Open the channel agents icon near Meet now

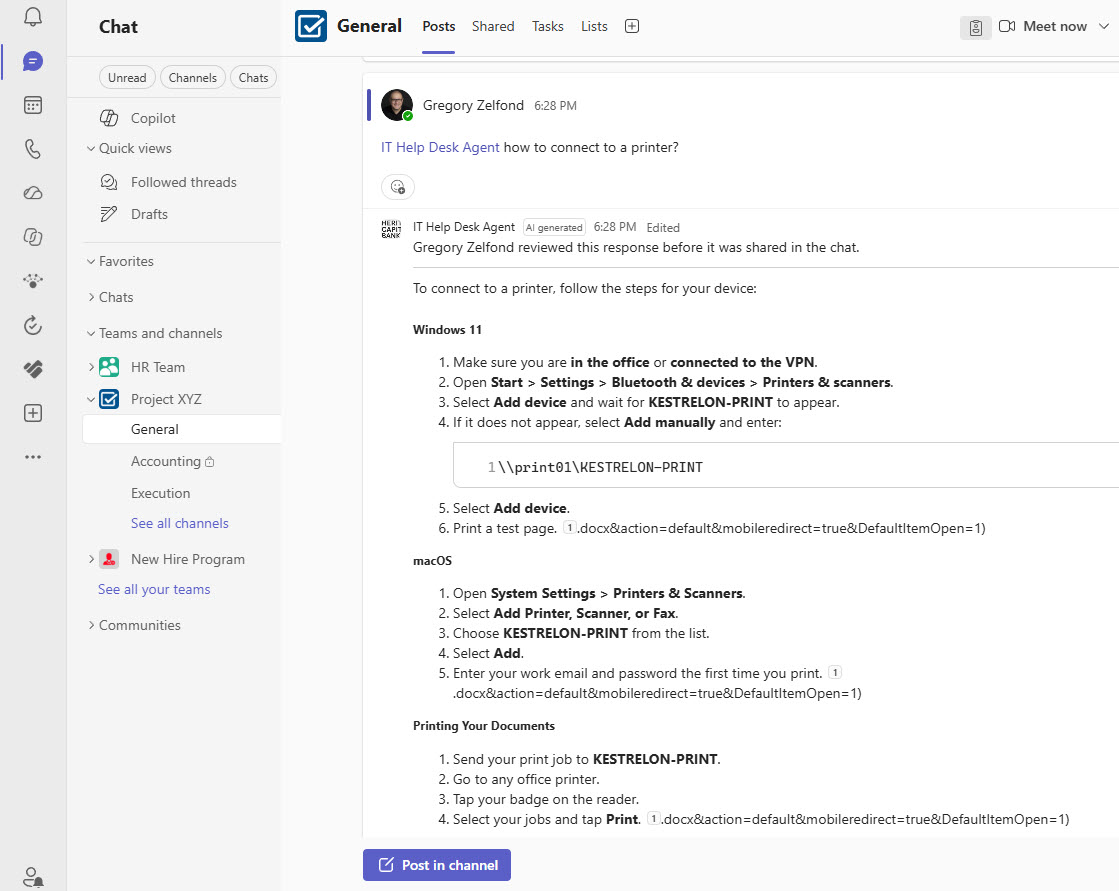click(976, 27)
